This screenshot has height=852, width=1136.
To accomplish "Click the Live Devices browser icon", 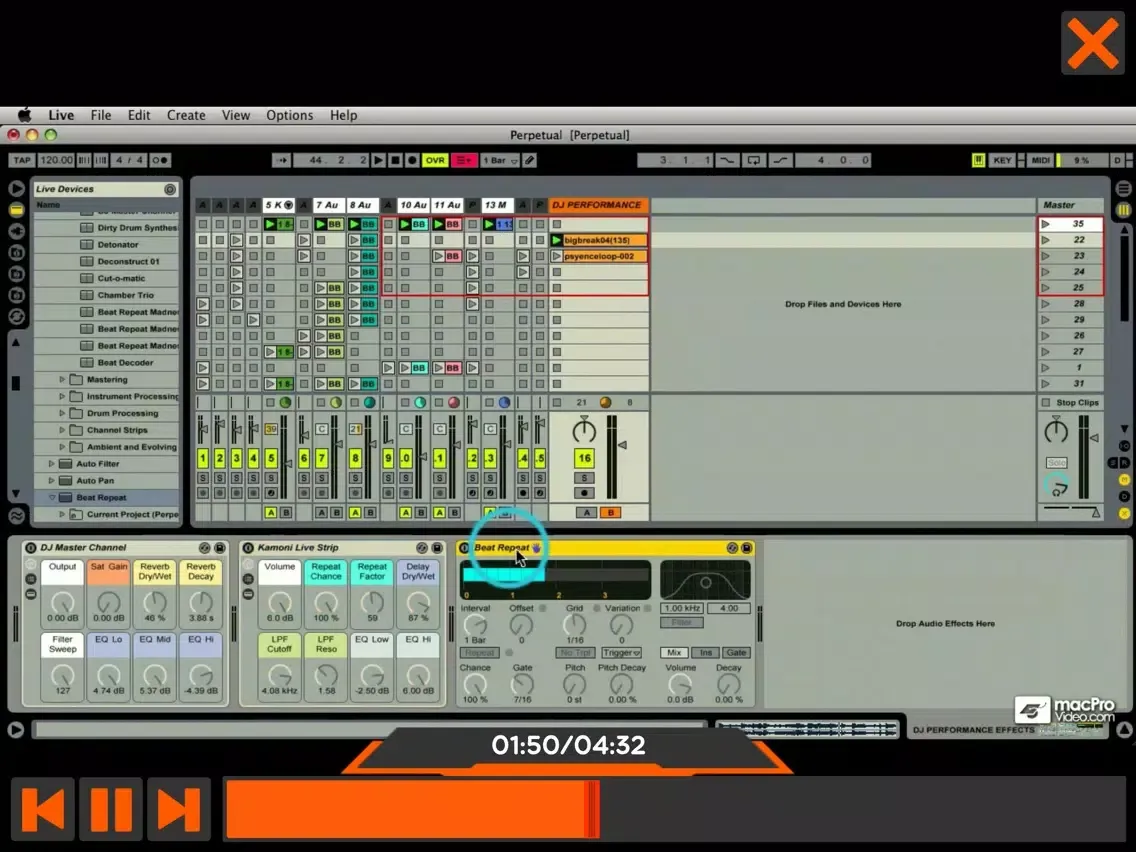I will [16, 209].
